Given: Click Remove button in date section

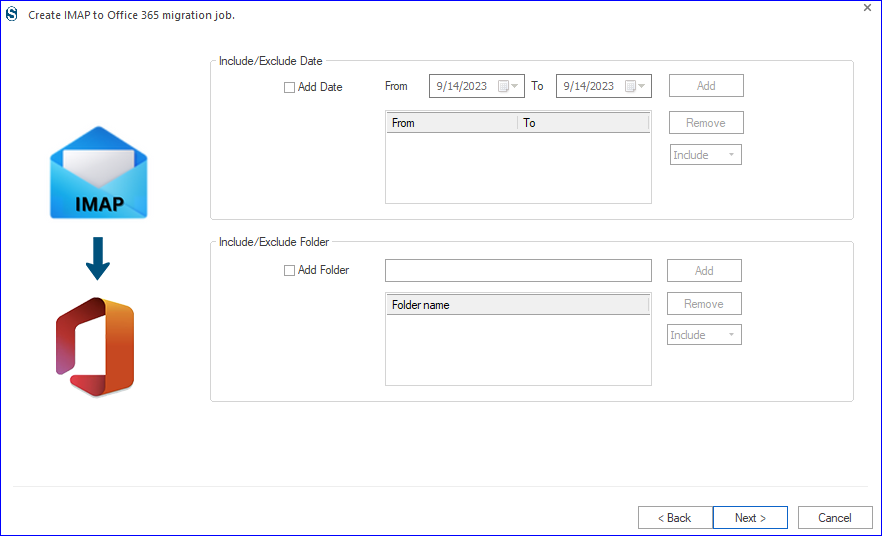Looking at the screenshot, I should coord(706,123).
